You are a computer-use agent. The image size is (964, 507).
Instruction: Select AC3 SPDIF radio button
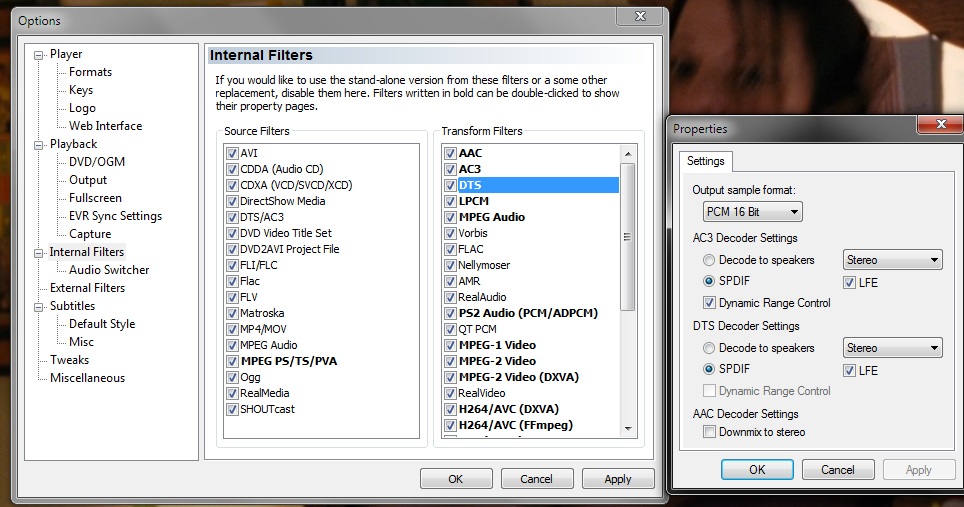(709, 281)
